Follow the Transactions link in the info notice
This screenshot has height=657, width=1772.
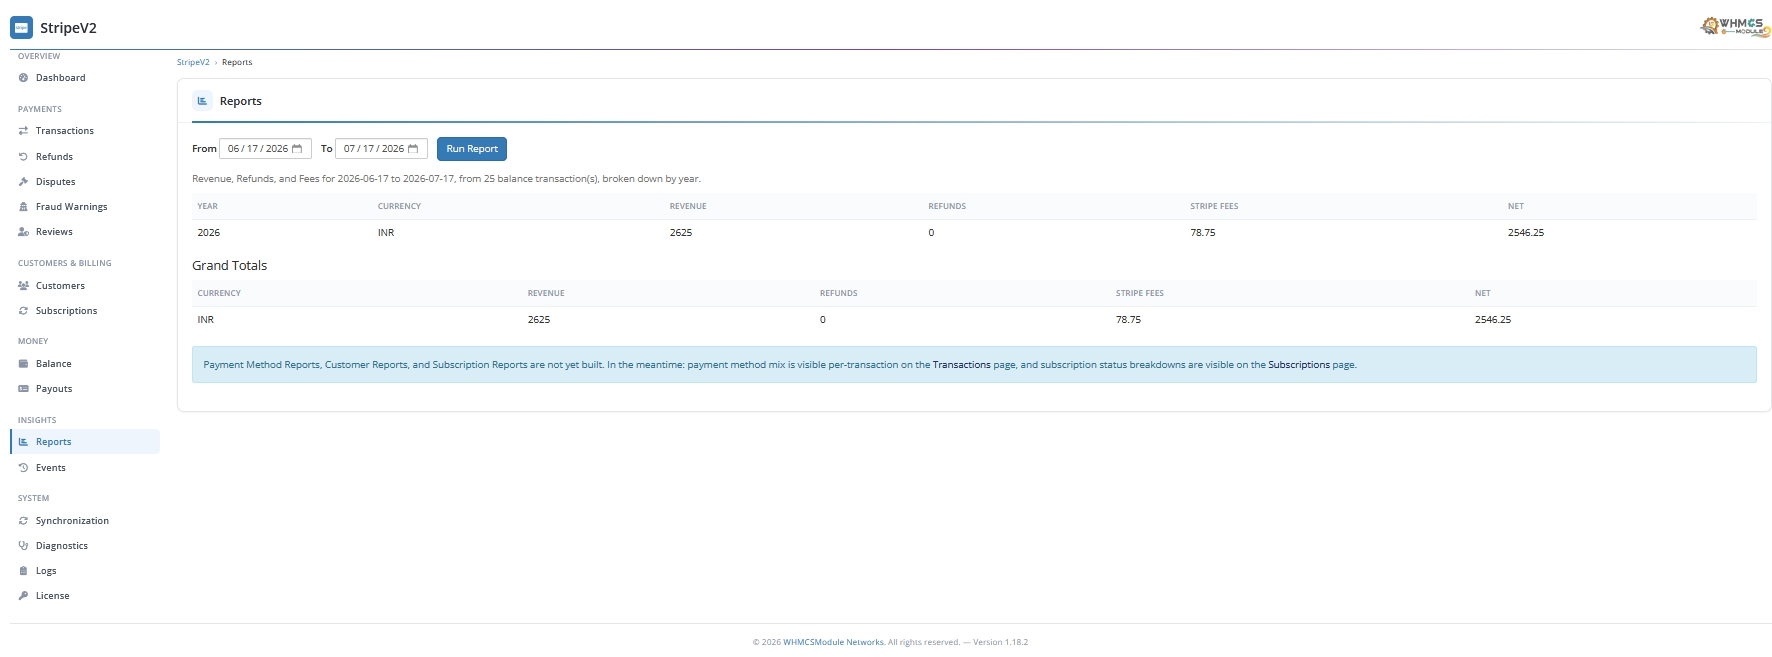[x=961, y=365]
